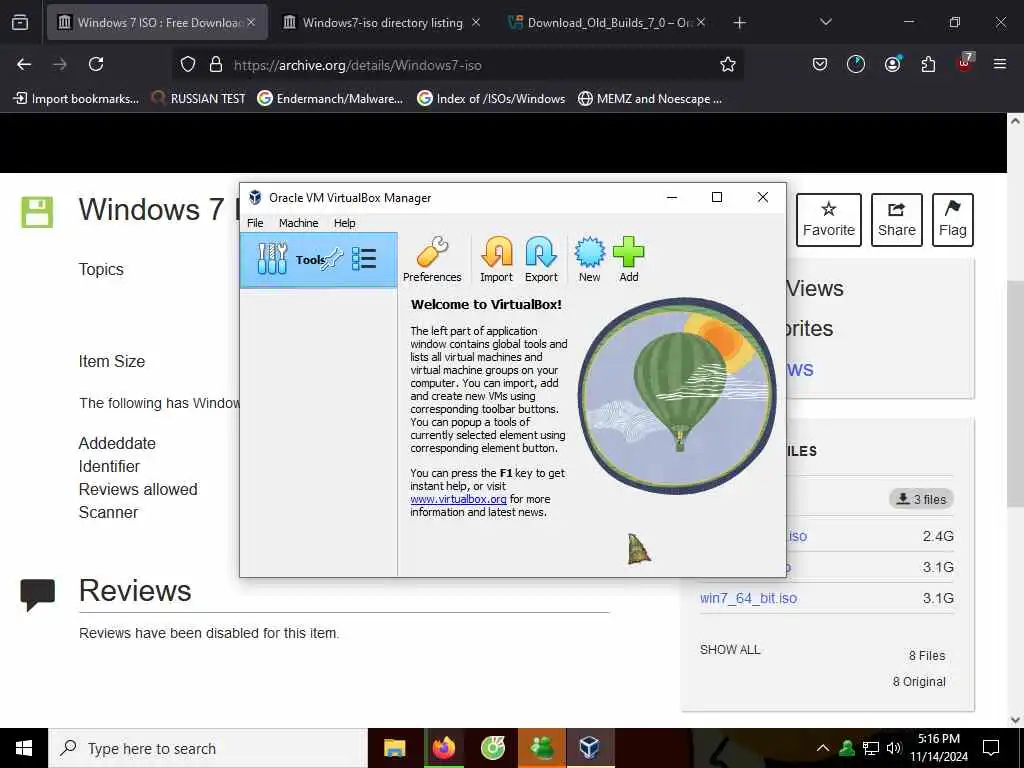This screenshot has width=1024, height=768.
Task: Open the Extensions puzzle icon
Action: click(928, 64)
